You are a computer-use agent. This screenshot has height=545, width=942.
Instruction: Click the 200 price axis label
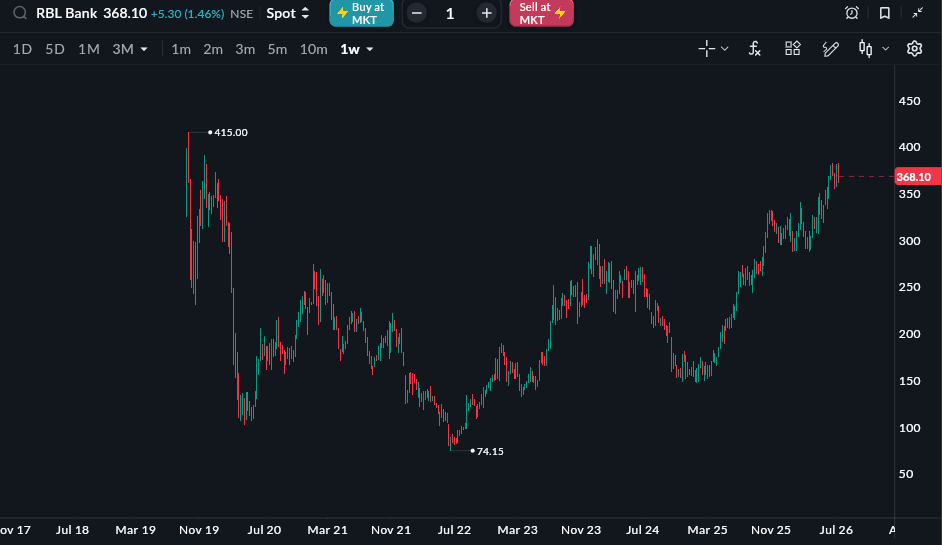pos(910,334)
